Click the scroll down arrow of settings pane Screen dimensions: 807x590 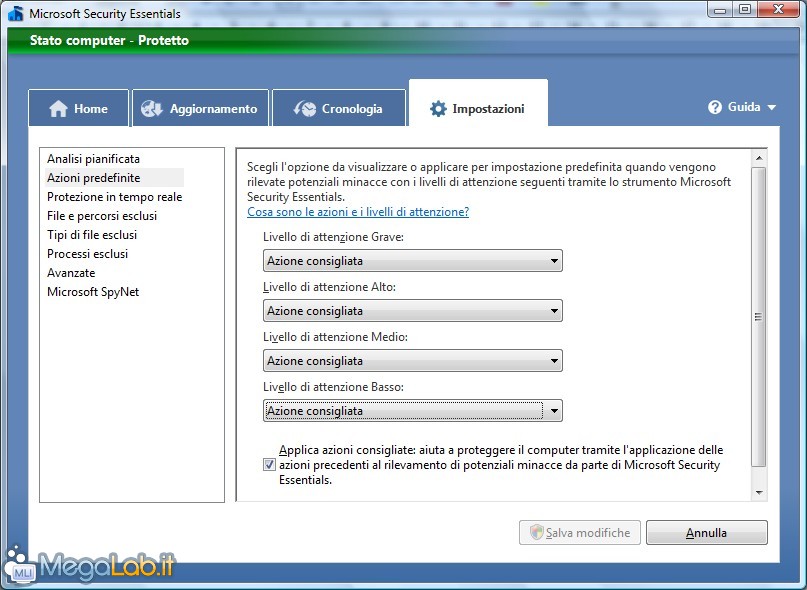coord(759,493)
